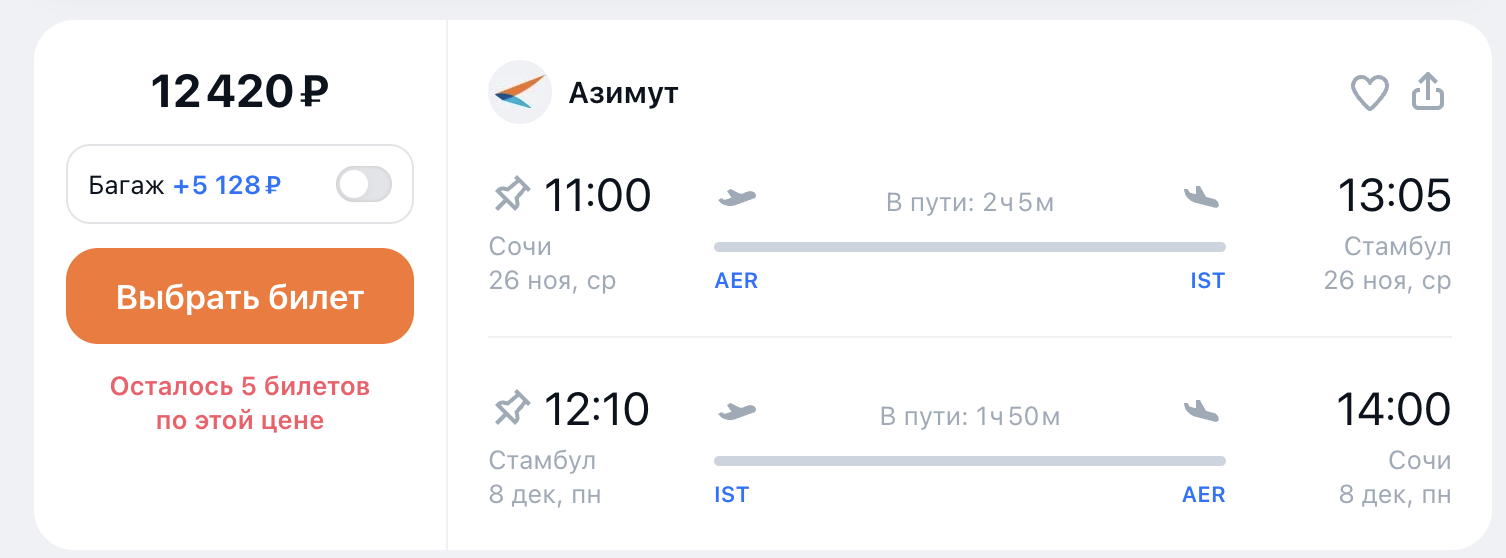Click the return flight duration bar
The height and width of the screenshot is (558, 1506).
click(970, 461)
